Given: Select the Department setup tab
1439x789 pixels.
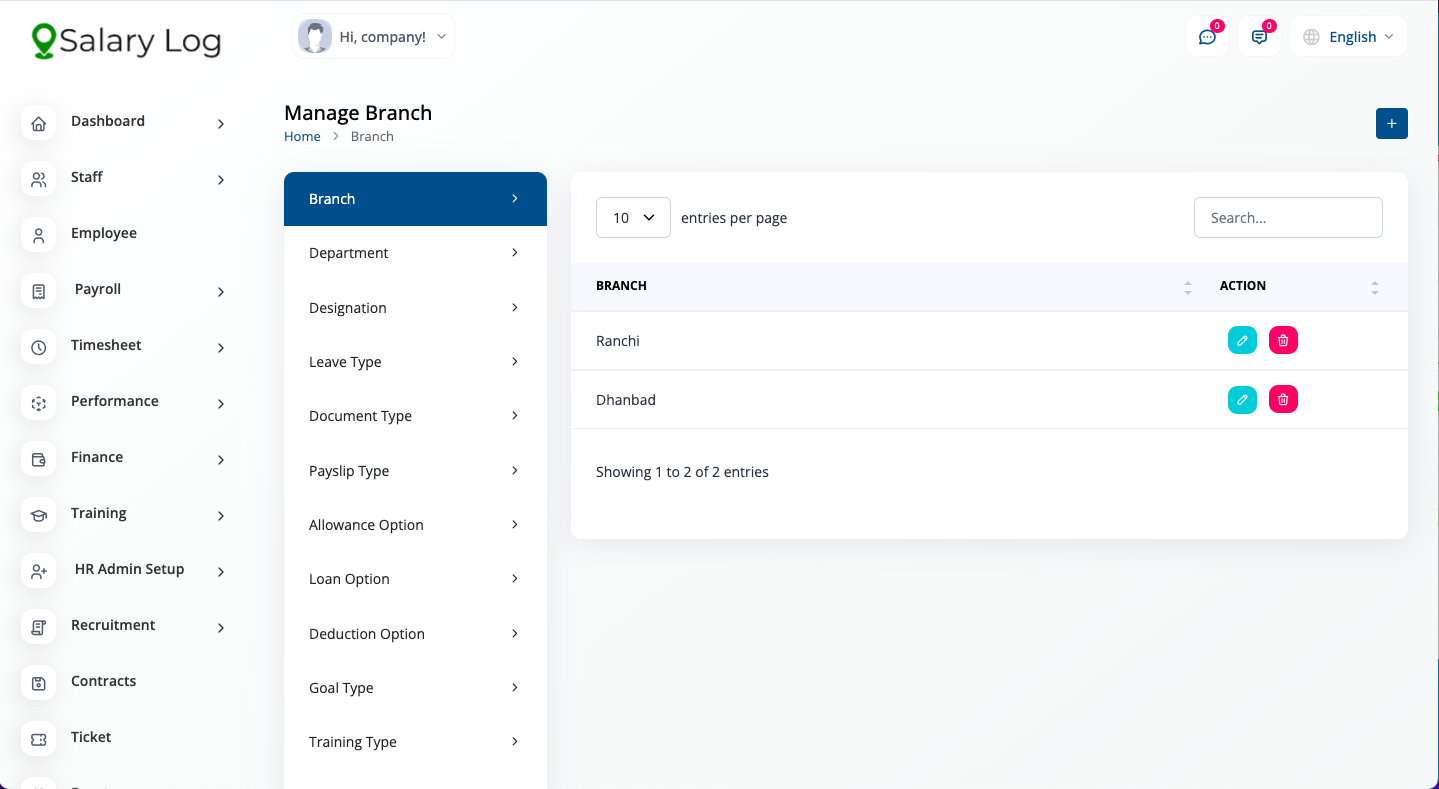Looking at the screenshot, I should pyautogui.click(x=414, y=253).
